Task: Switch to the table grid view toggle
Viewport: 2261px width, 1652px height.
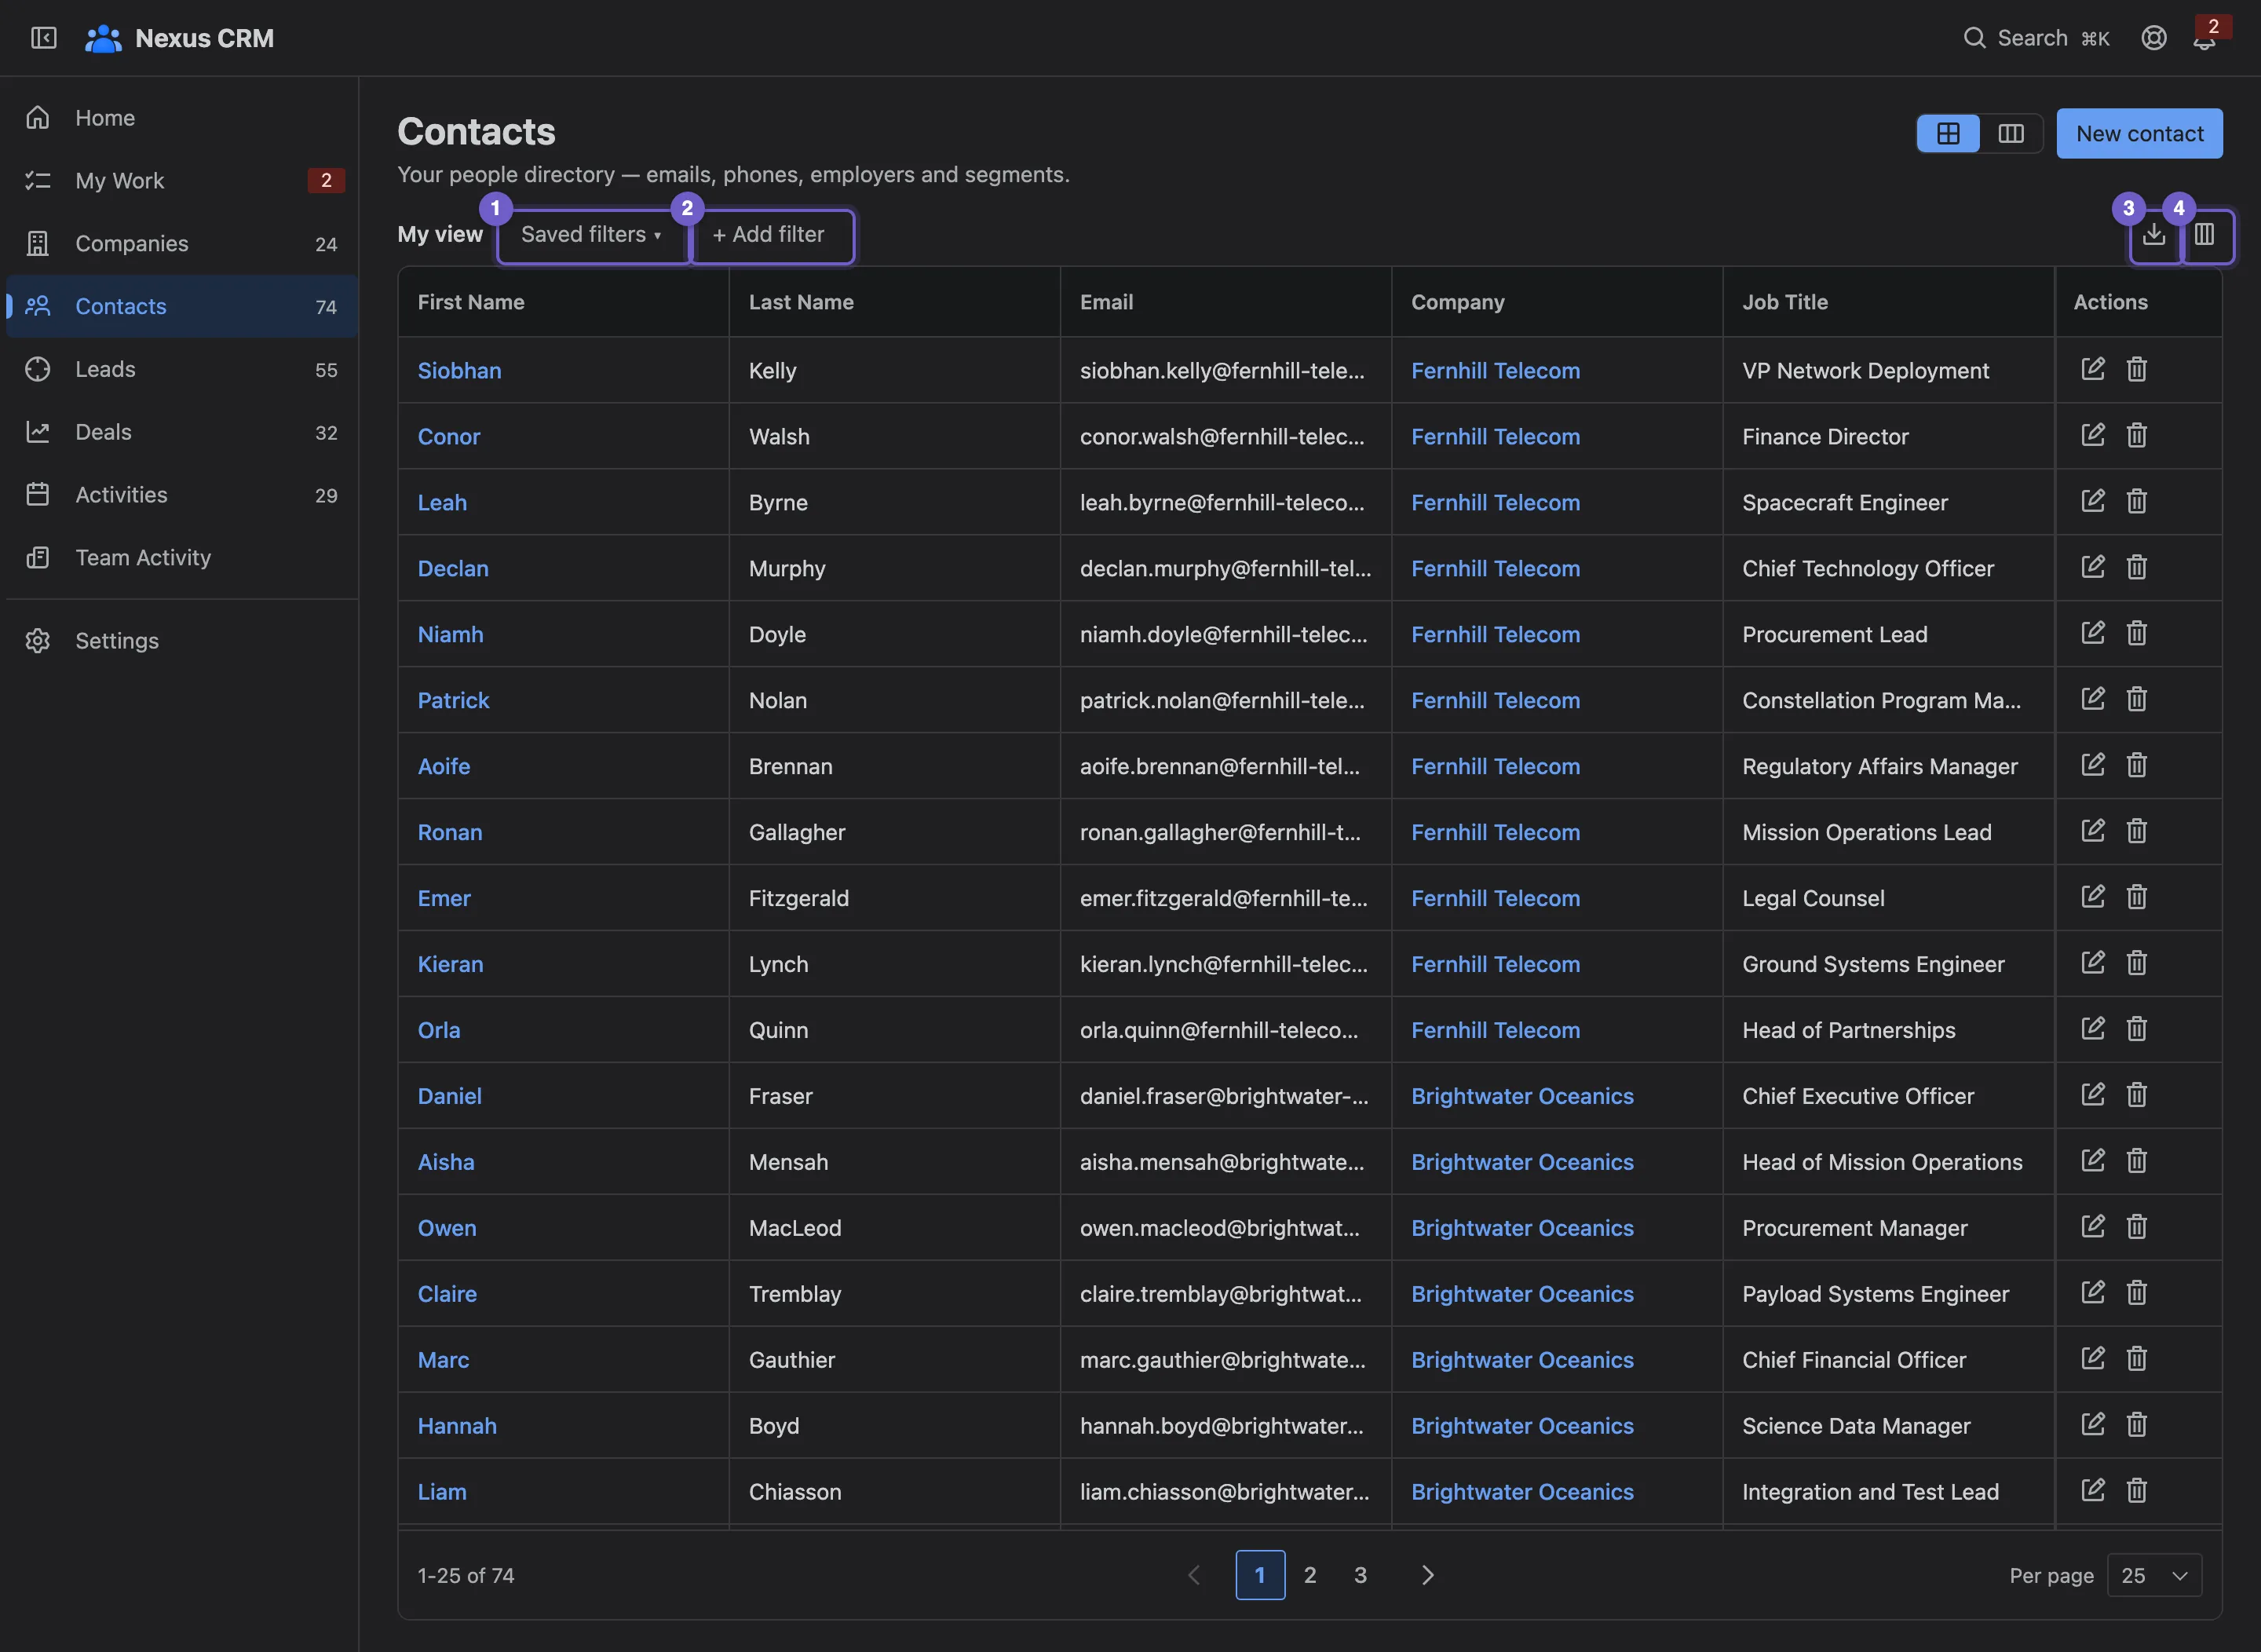Action: point(1947,134)
